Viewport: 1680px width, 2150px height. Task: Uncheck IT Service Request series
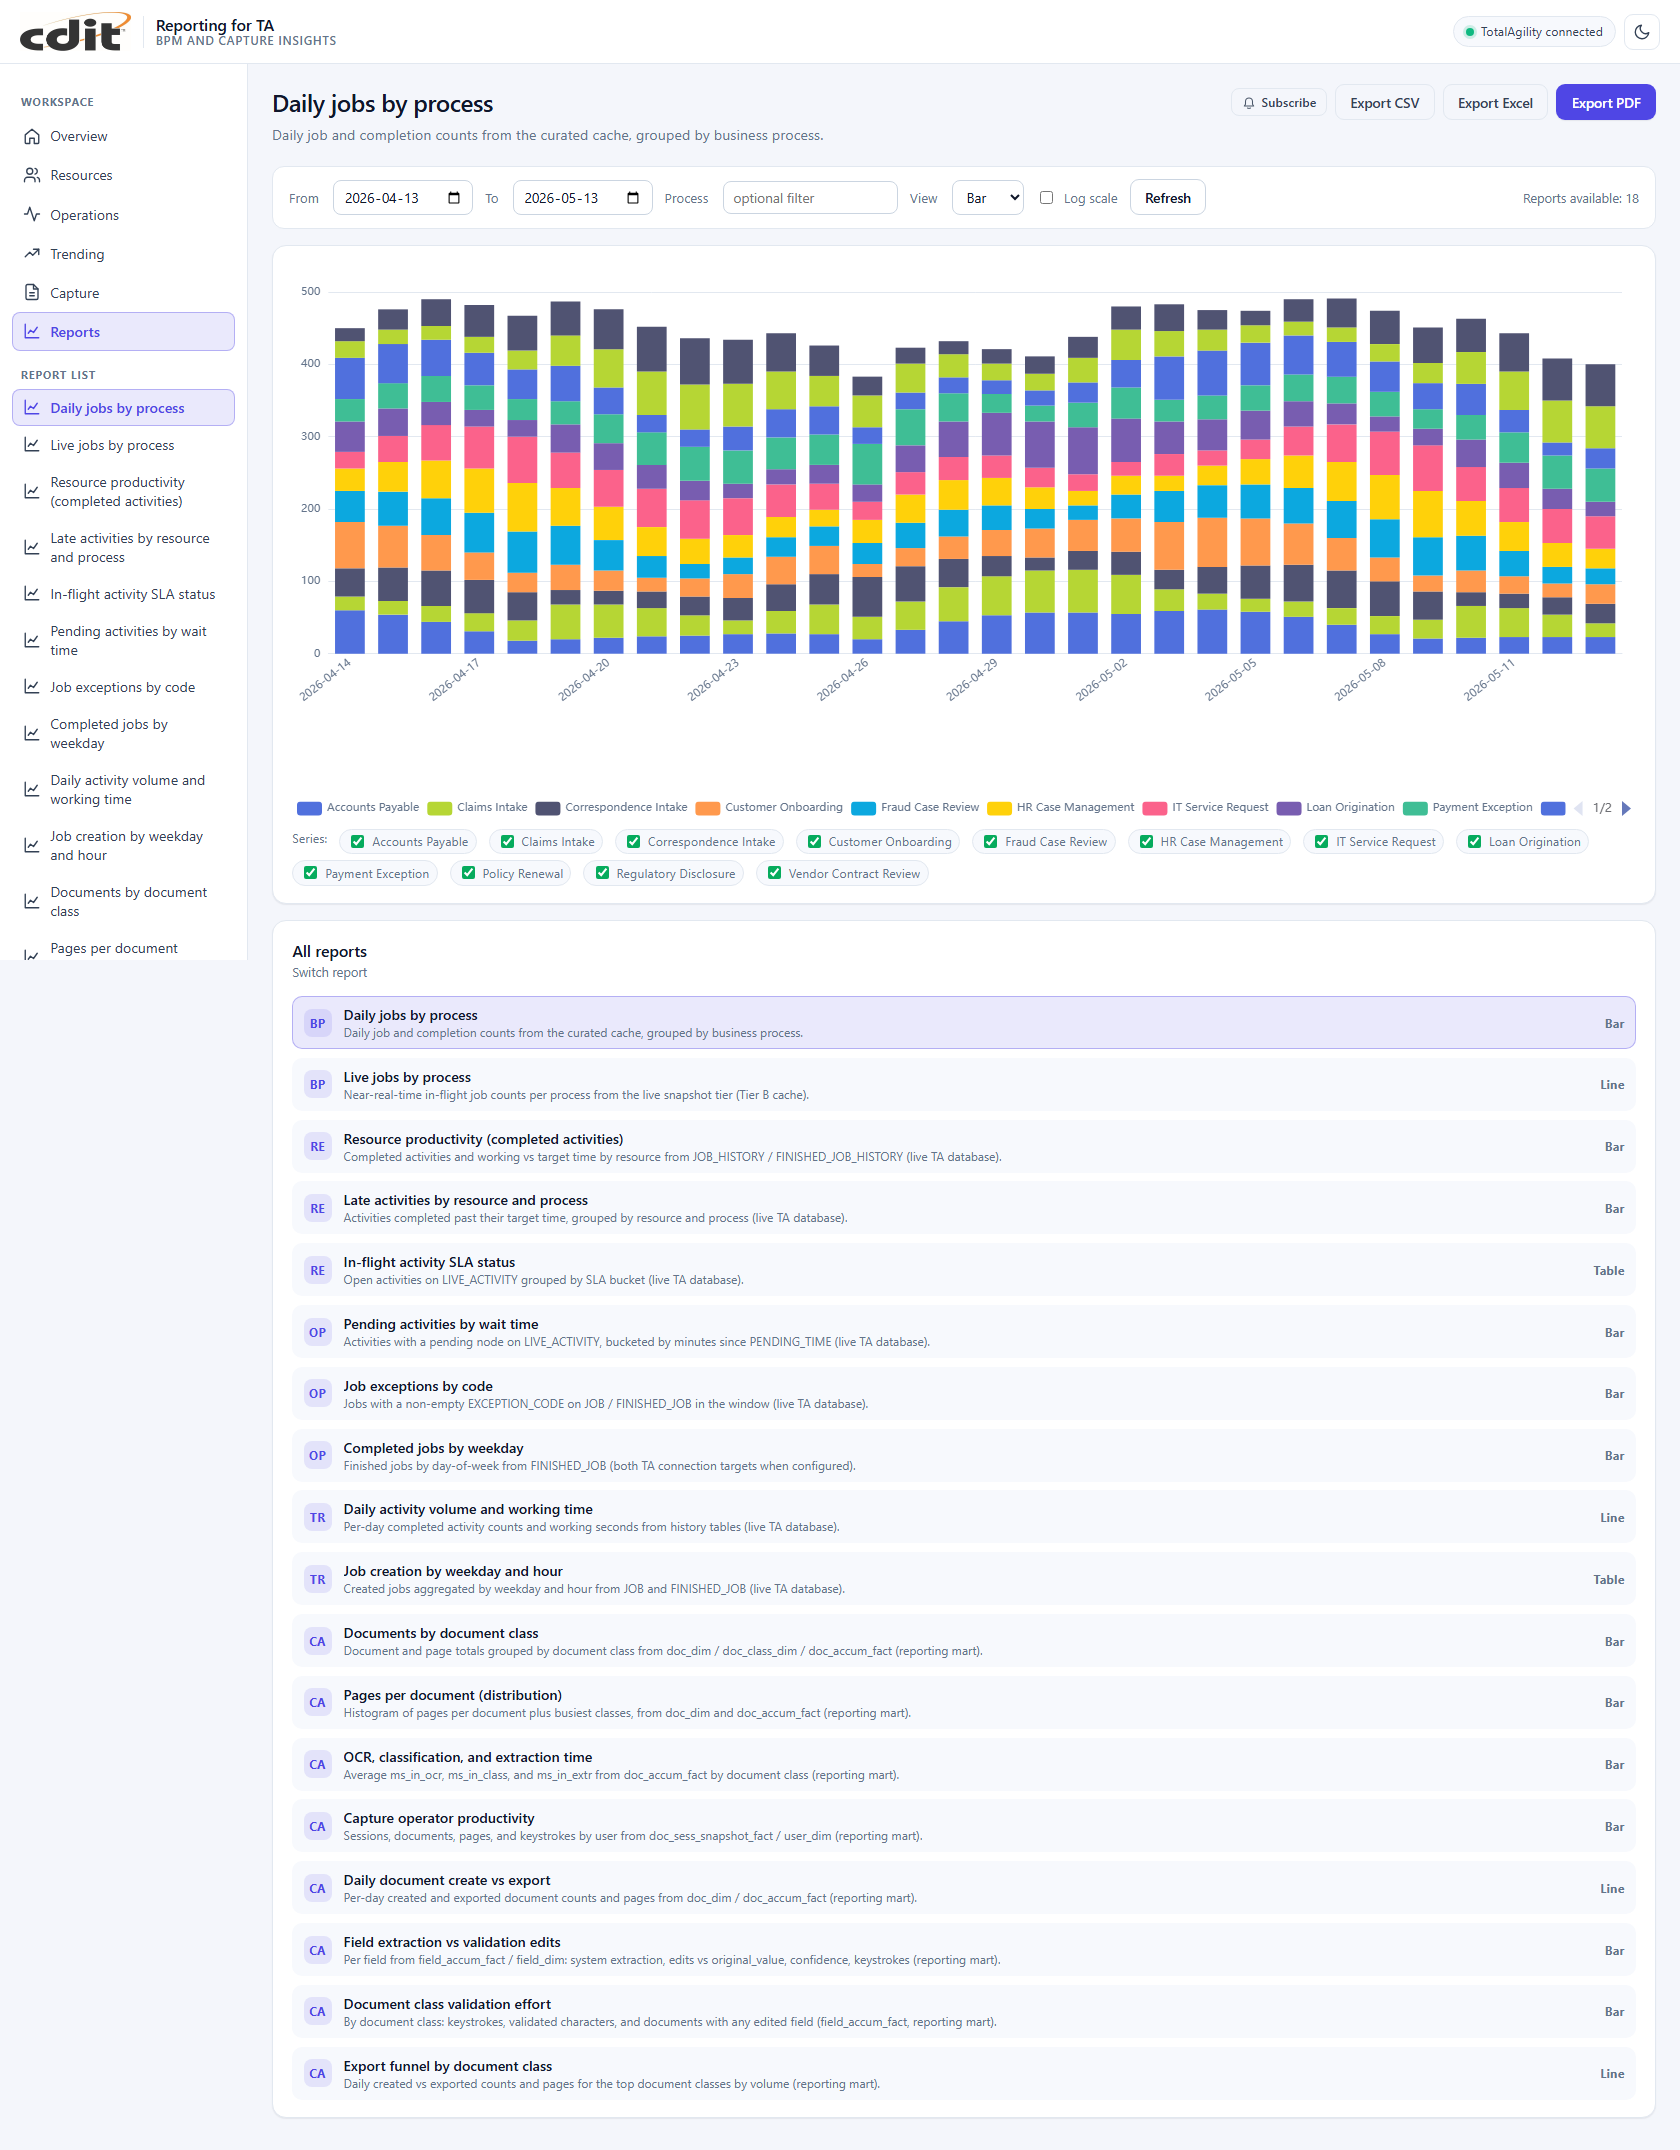click(1322, 842)
